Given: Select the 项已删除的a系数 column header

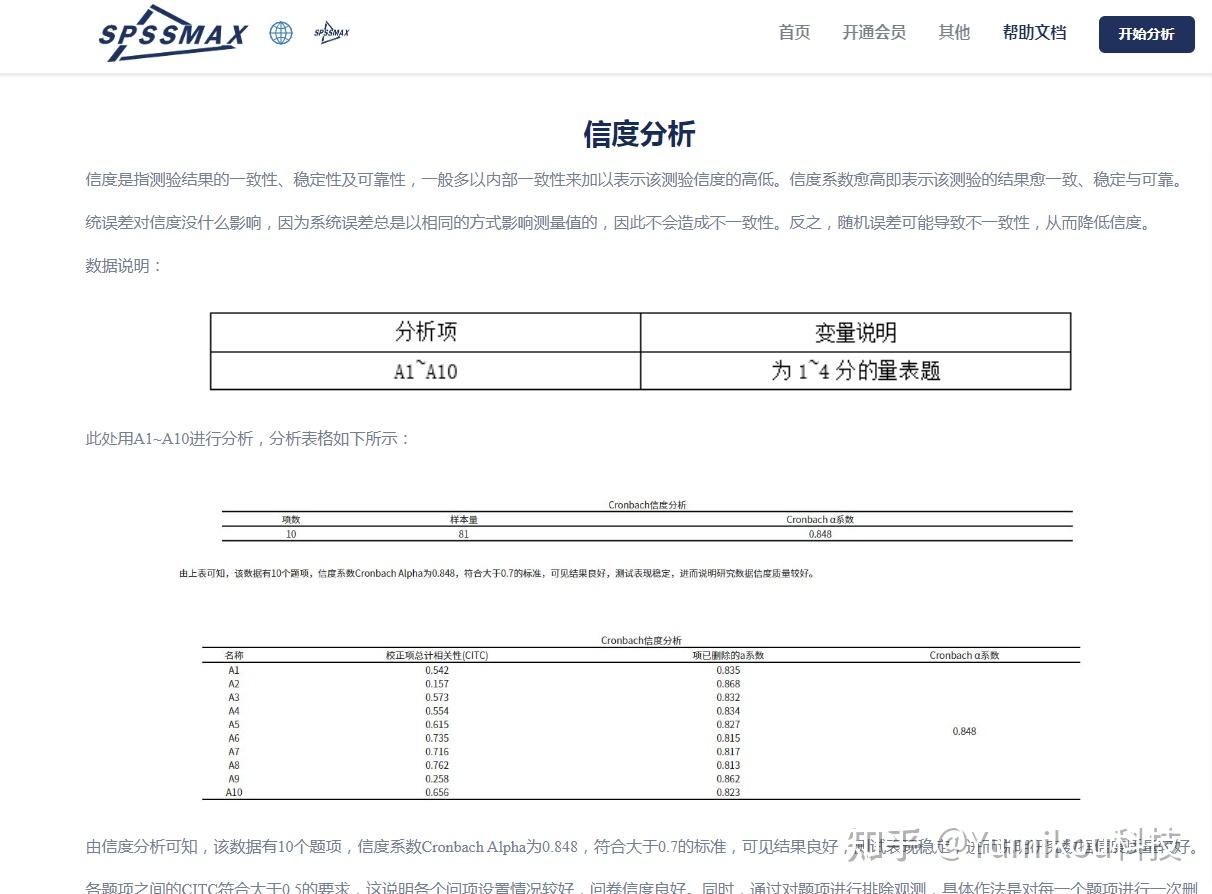Looking at the screenshot, I should tap(729, 655).
